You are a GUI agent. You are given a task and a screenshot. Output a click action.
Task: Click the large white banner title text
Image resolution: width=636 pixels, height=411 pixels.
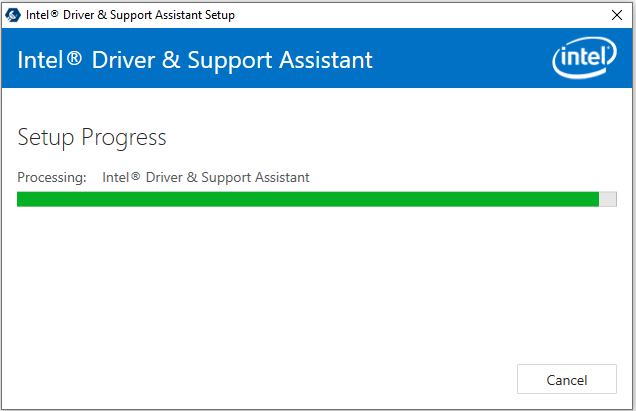(x=195, y=60)
